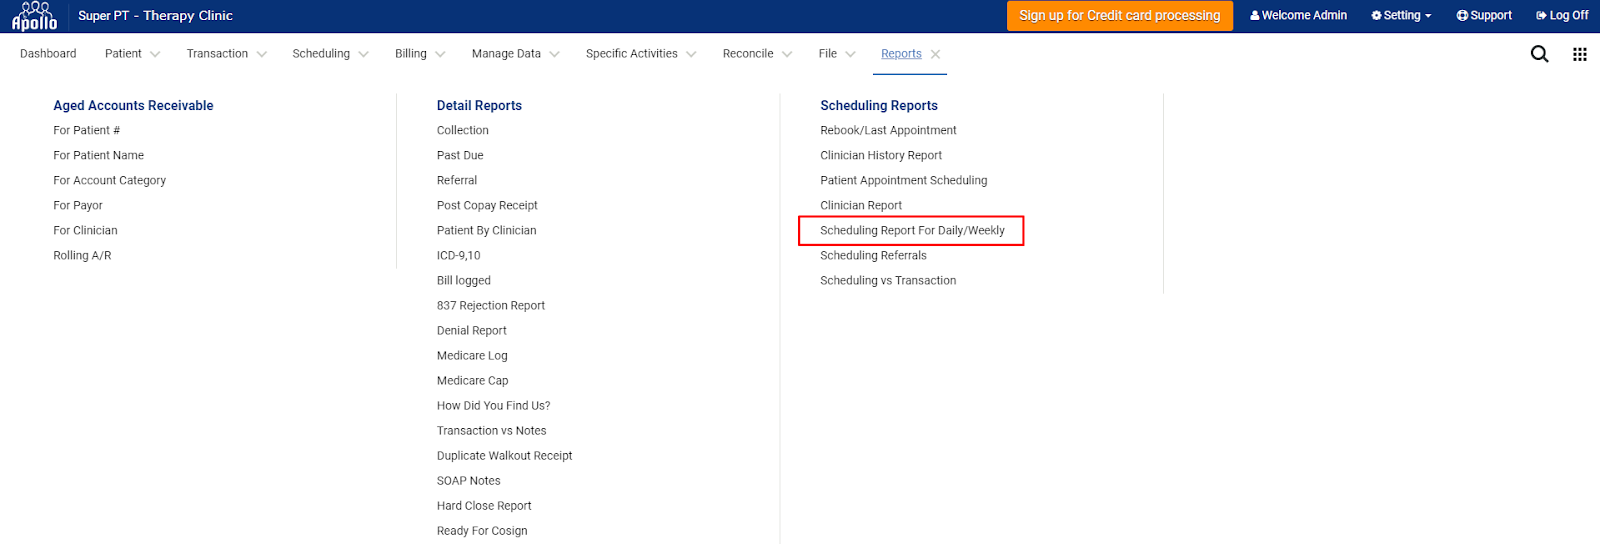This screenshot has height=559, width=1600.
Task: Open the Manage Data menu
Action: pyautogui.click(x=515, y=54)
